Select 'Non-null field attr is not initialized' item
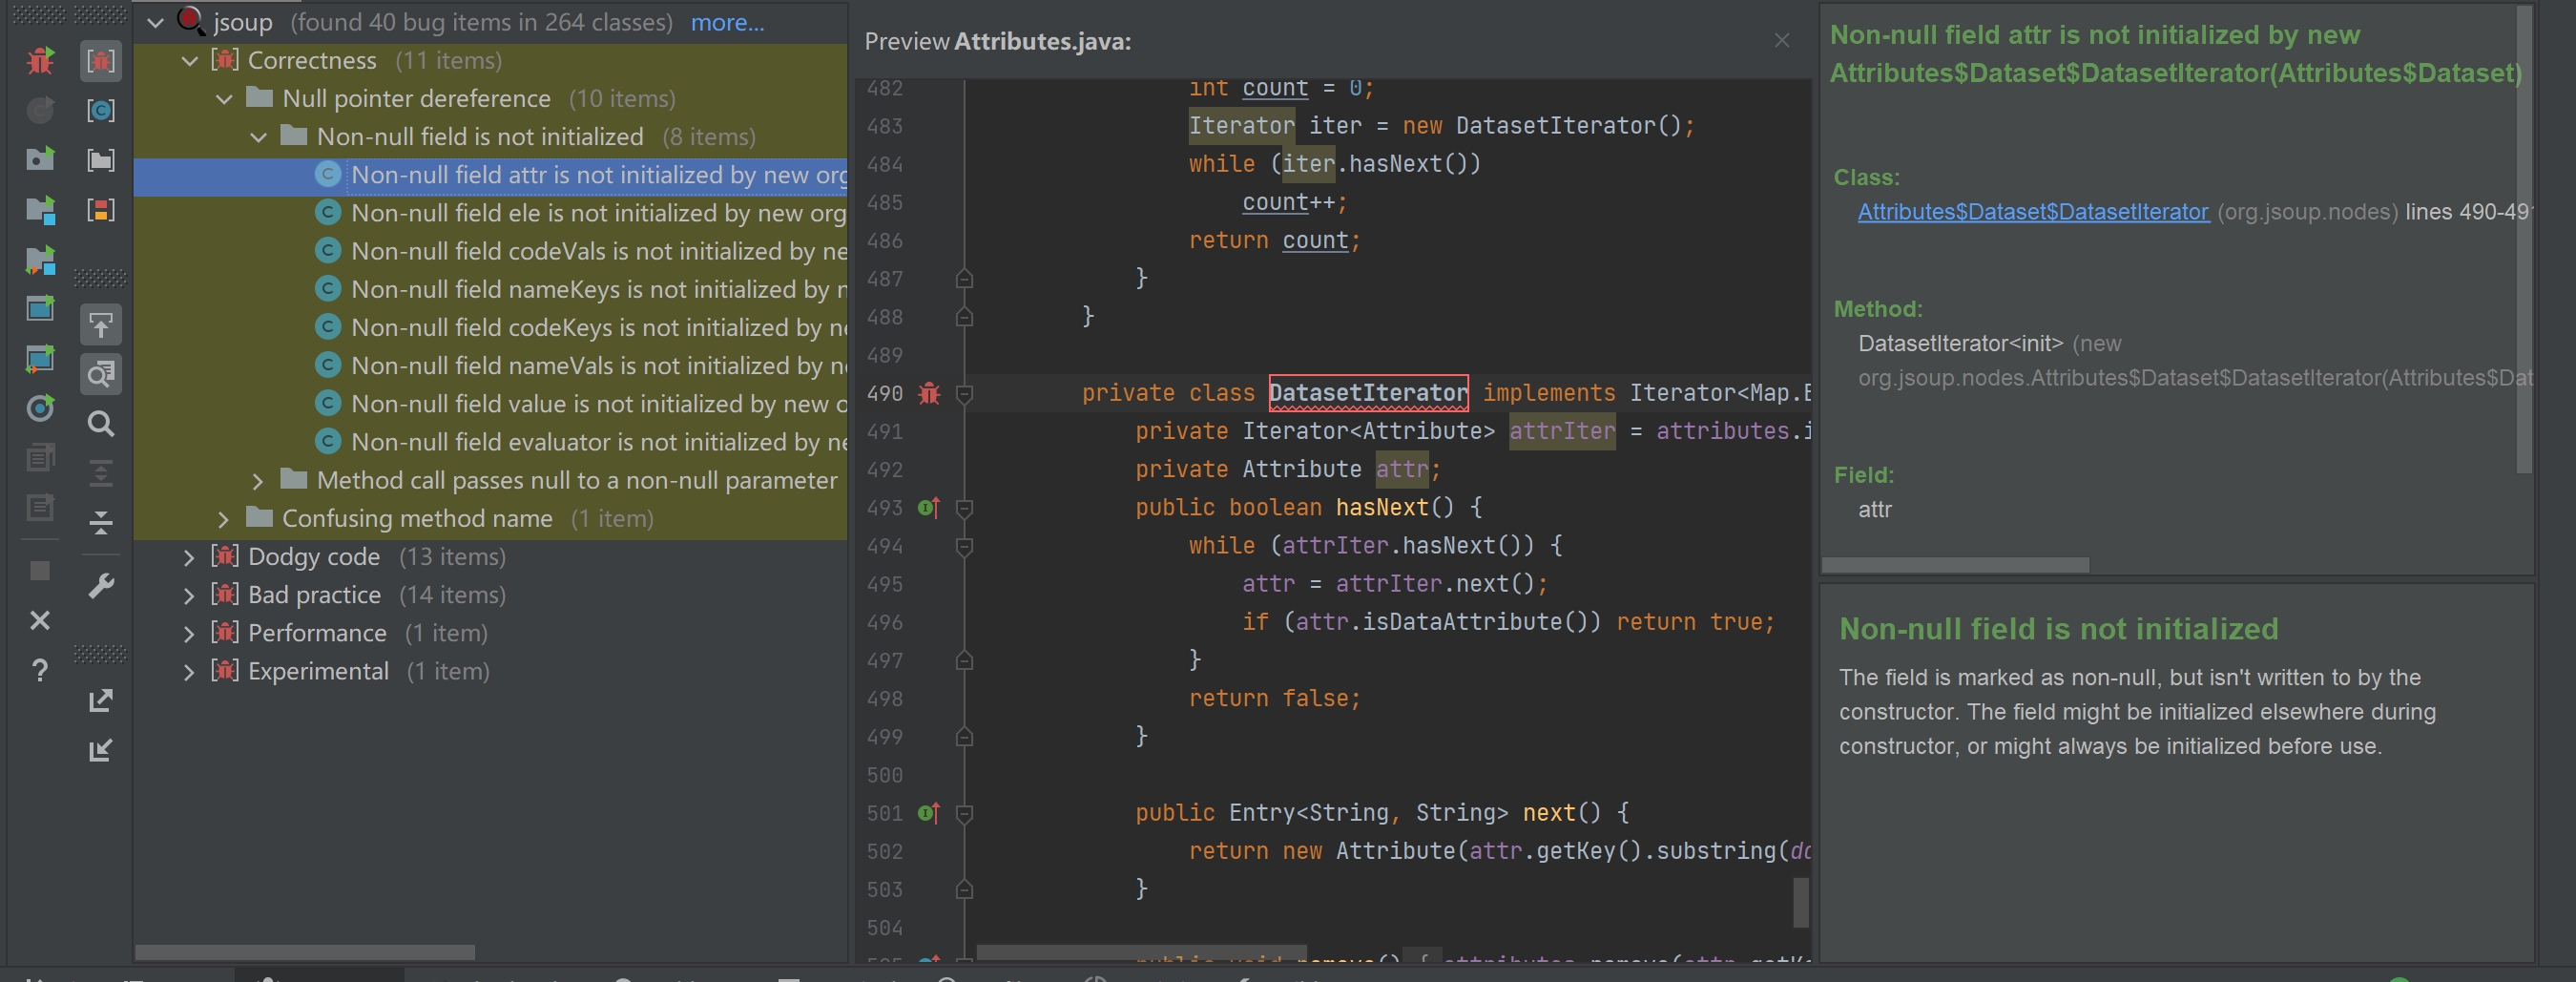Image resolution: width=2576 pixels, height=982 pixels. [x=490, y=176]
